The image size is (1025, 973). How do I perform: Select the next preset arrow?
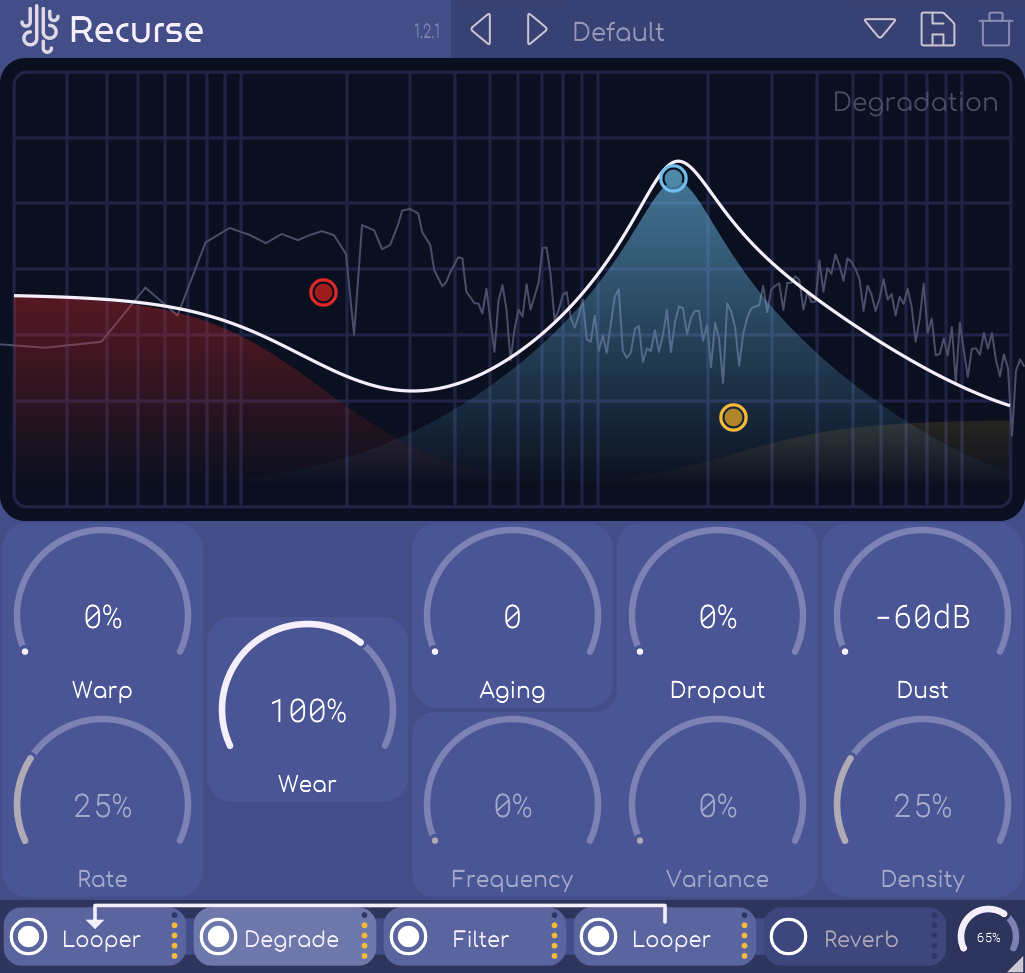tap(537, 30)
